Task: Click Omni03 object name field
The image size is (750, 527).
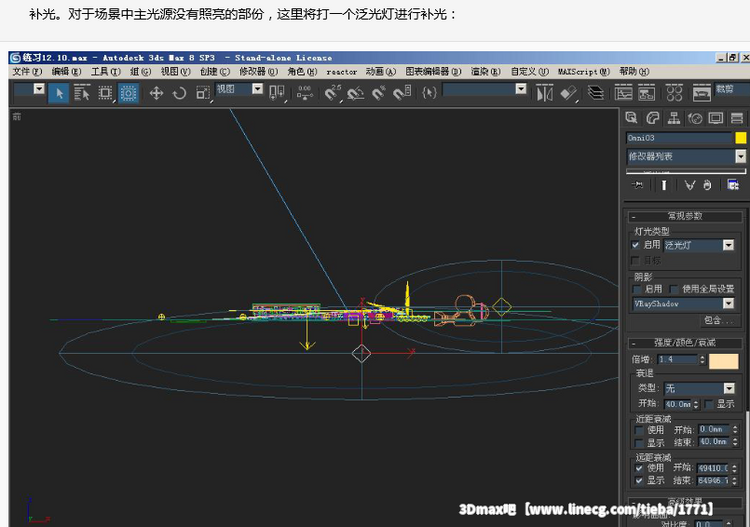Action: pos(679,138)
